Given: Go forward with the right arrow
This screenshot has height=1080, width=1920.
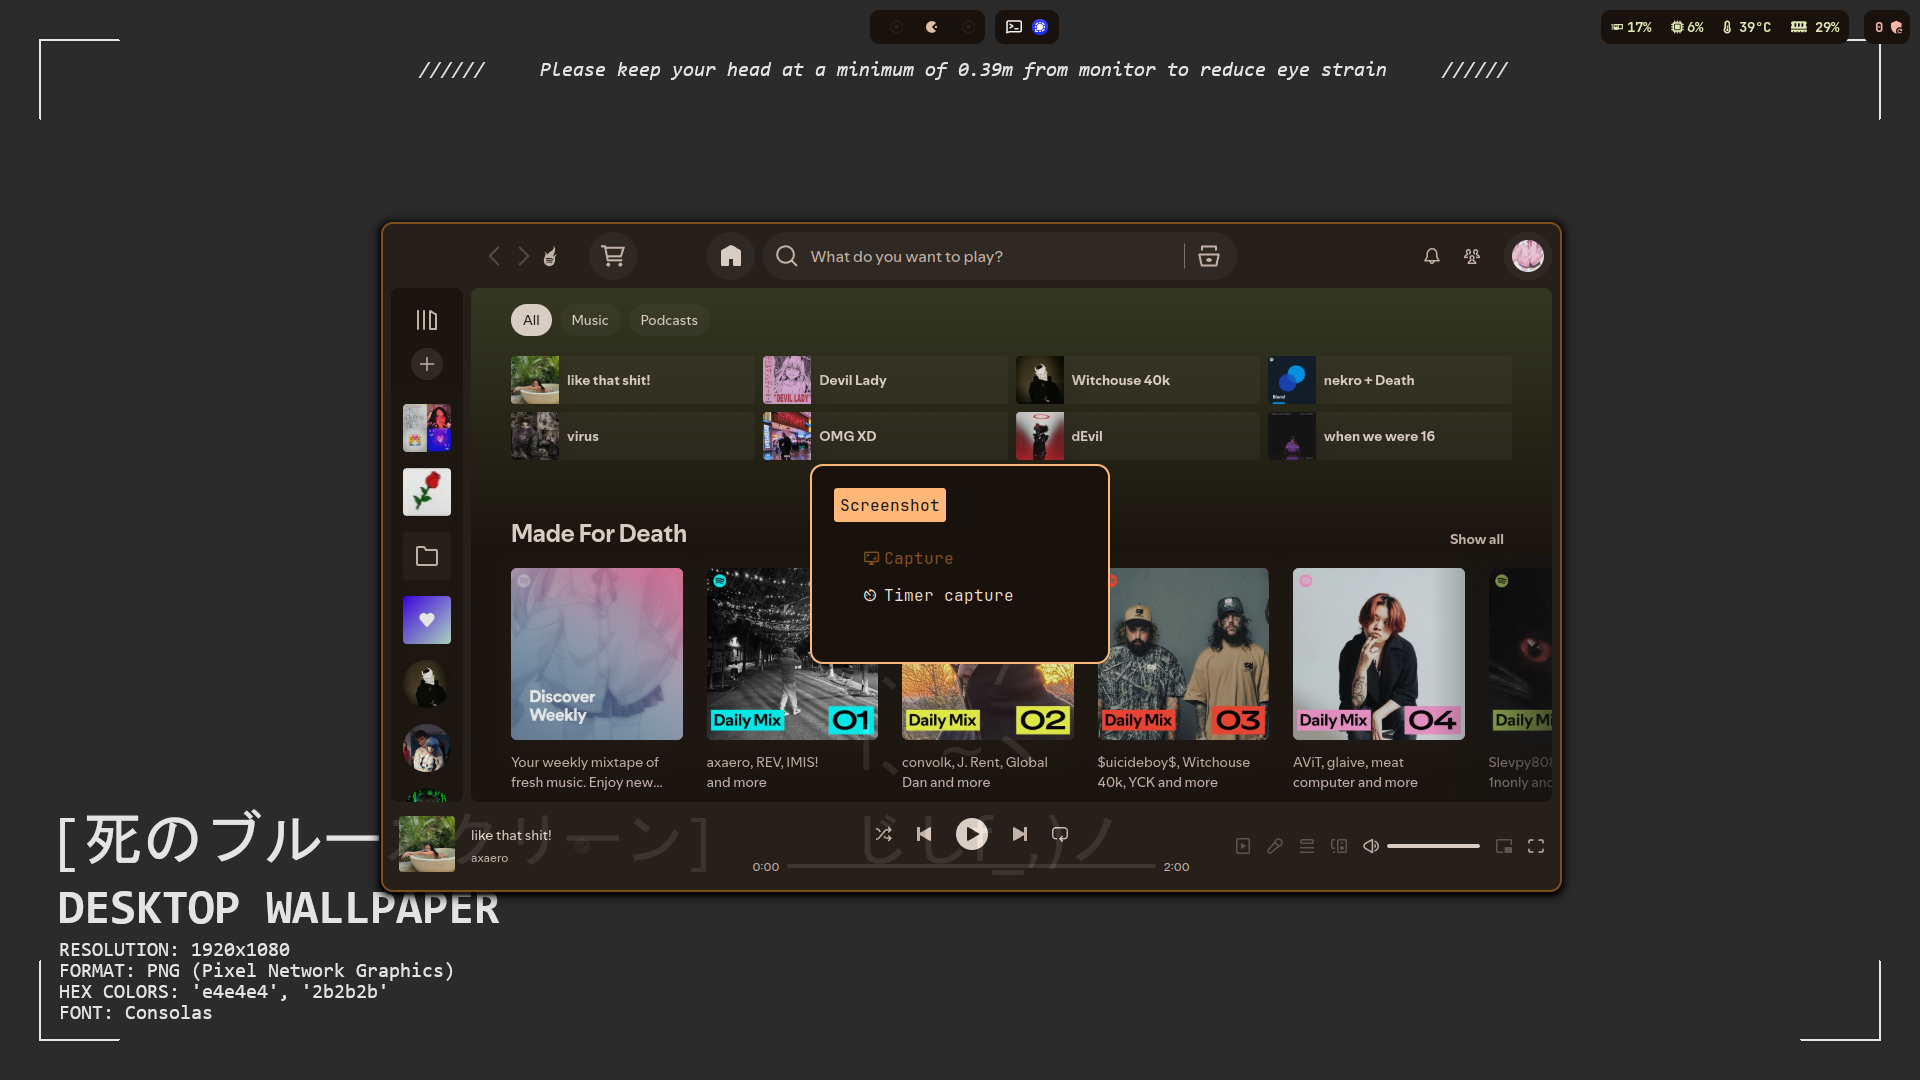Looking at the screenshot, I should [x=523, y=256].
